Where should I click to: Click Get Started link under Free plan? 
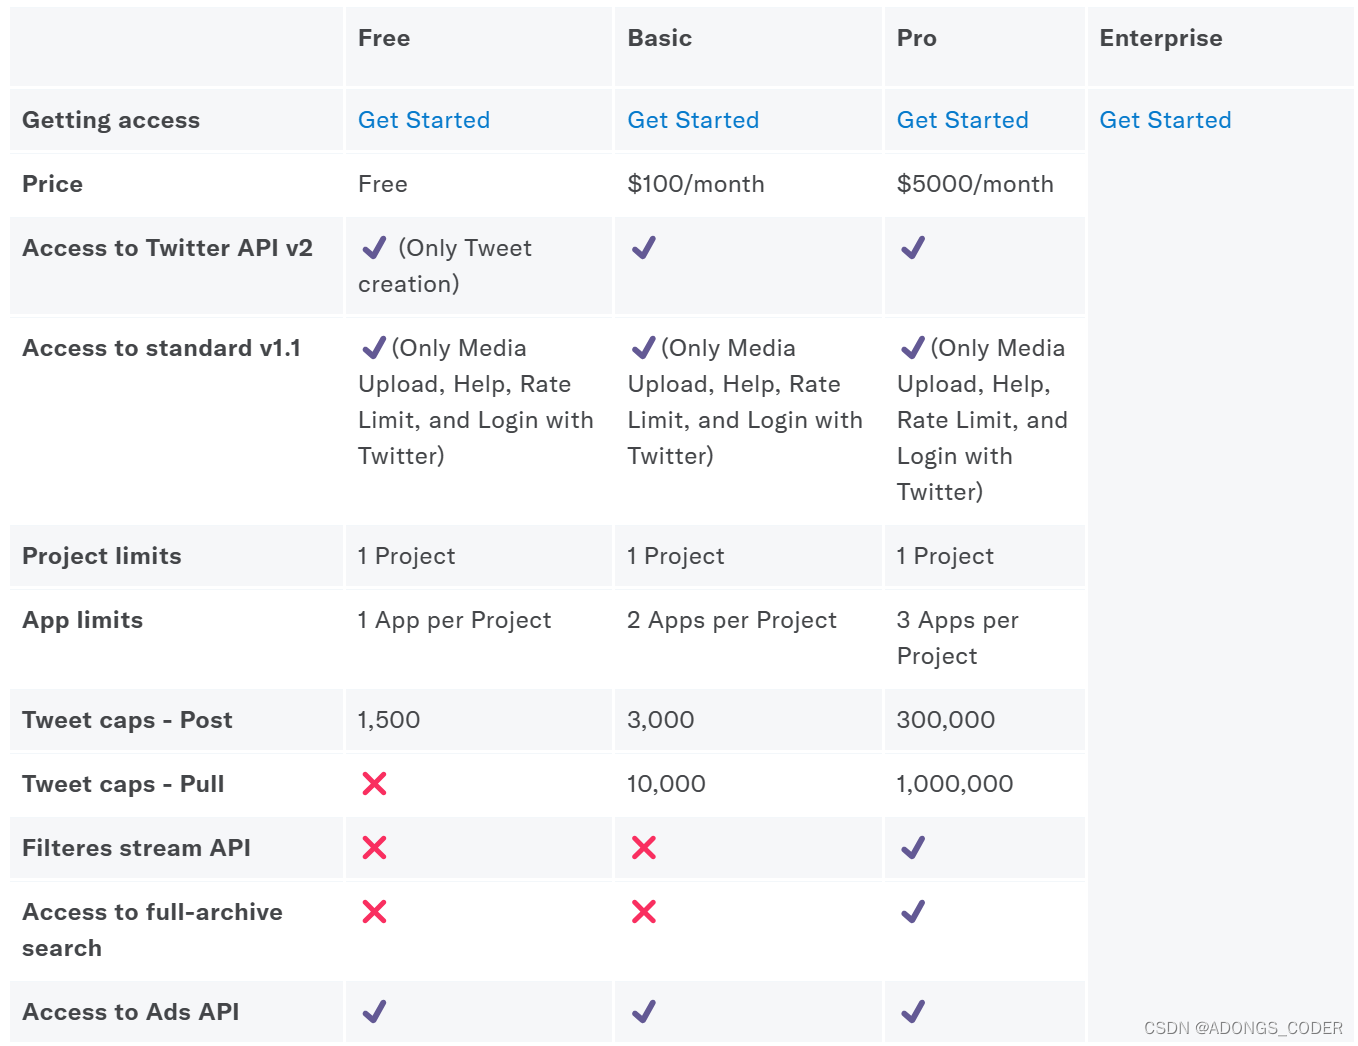click(423, 120)
